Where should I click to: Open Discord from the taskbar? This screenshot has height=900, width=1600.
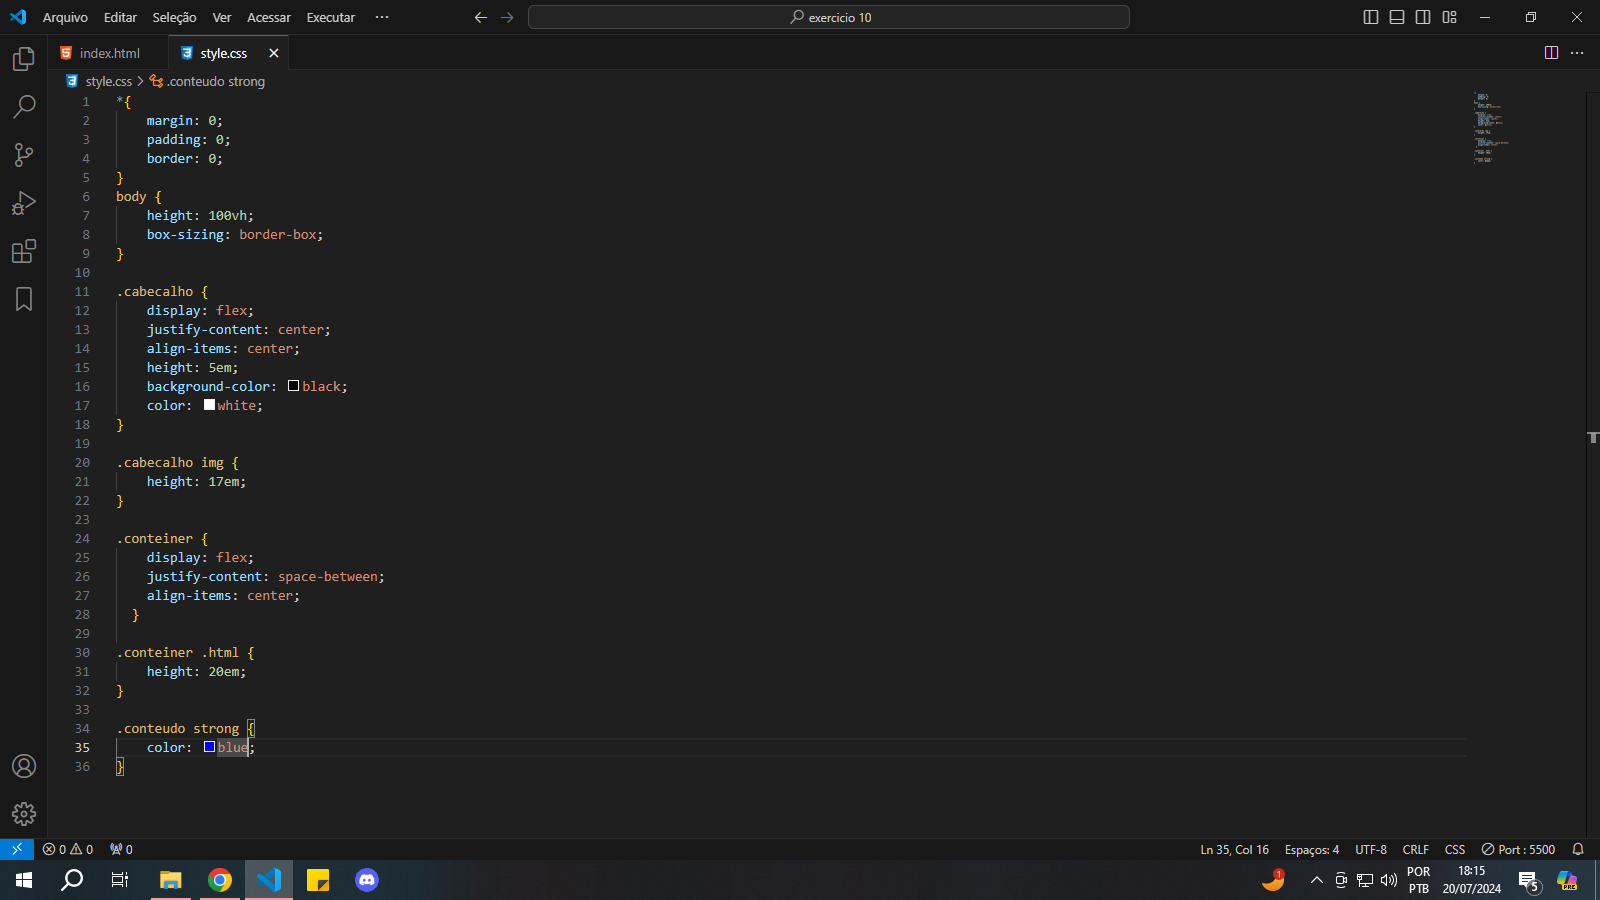367,880
